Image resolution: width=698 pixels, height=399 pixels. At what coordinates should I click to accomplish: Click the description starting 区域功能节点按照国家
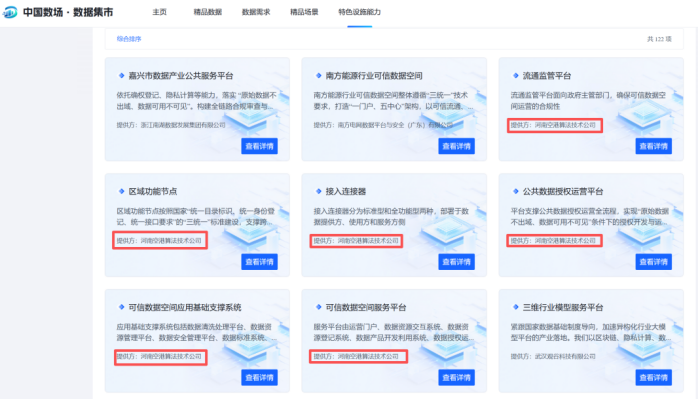tap(196, 216)
